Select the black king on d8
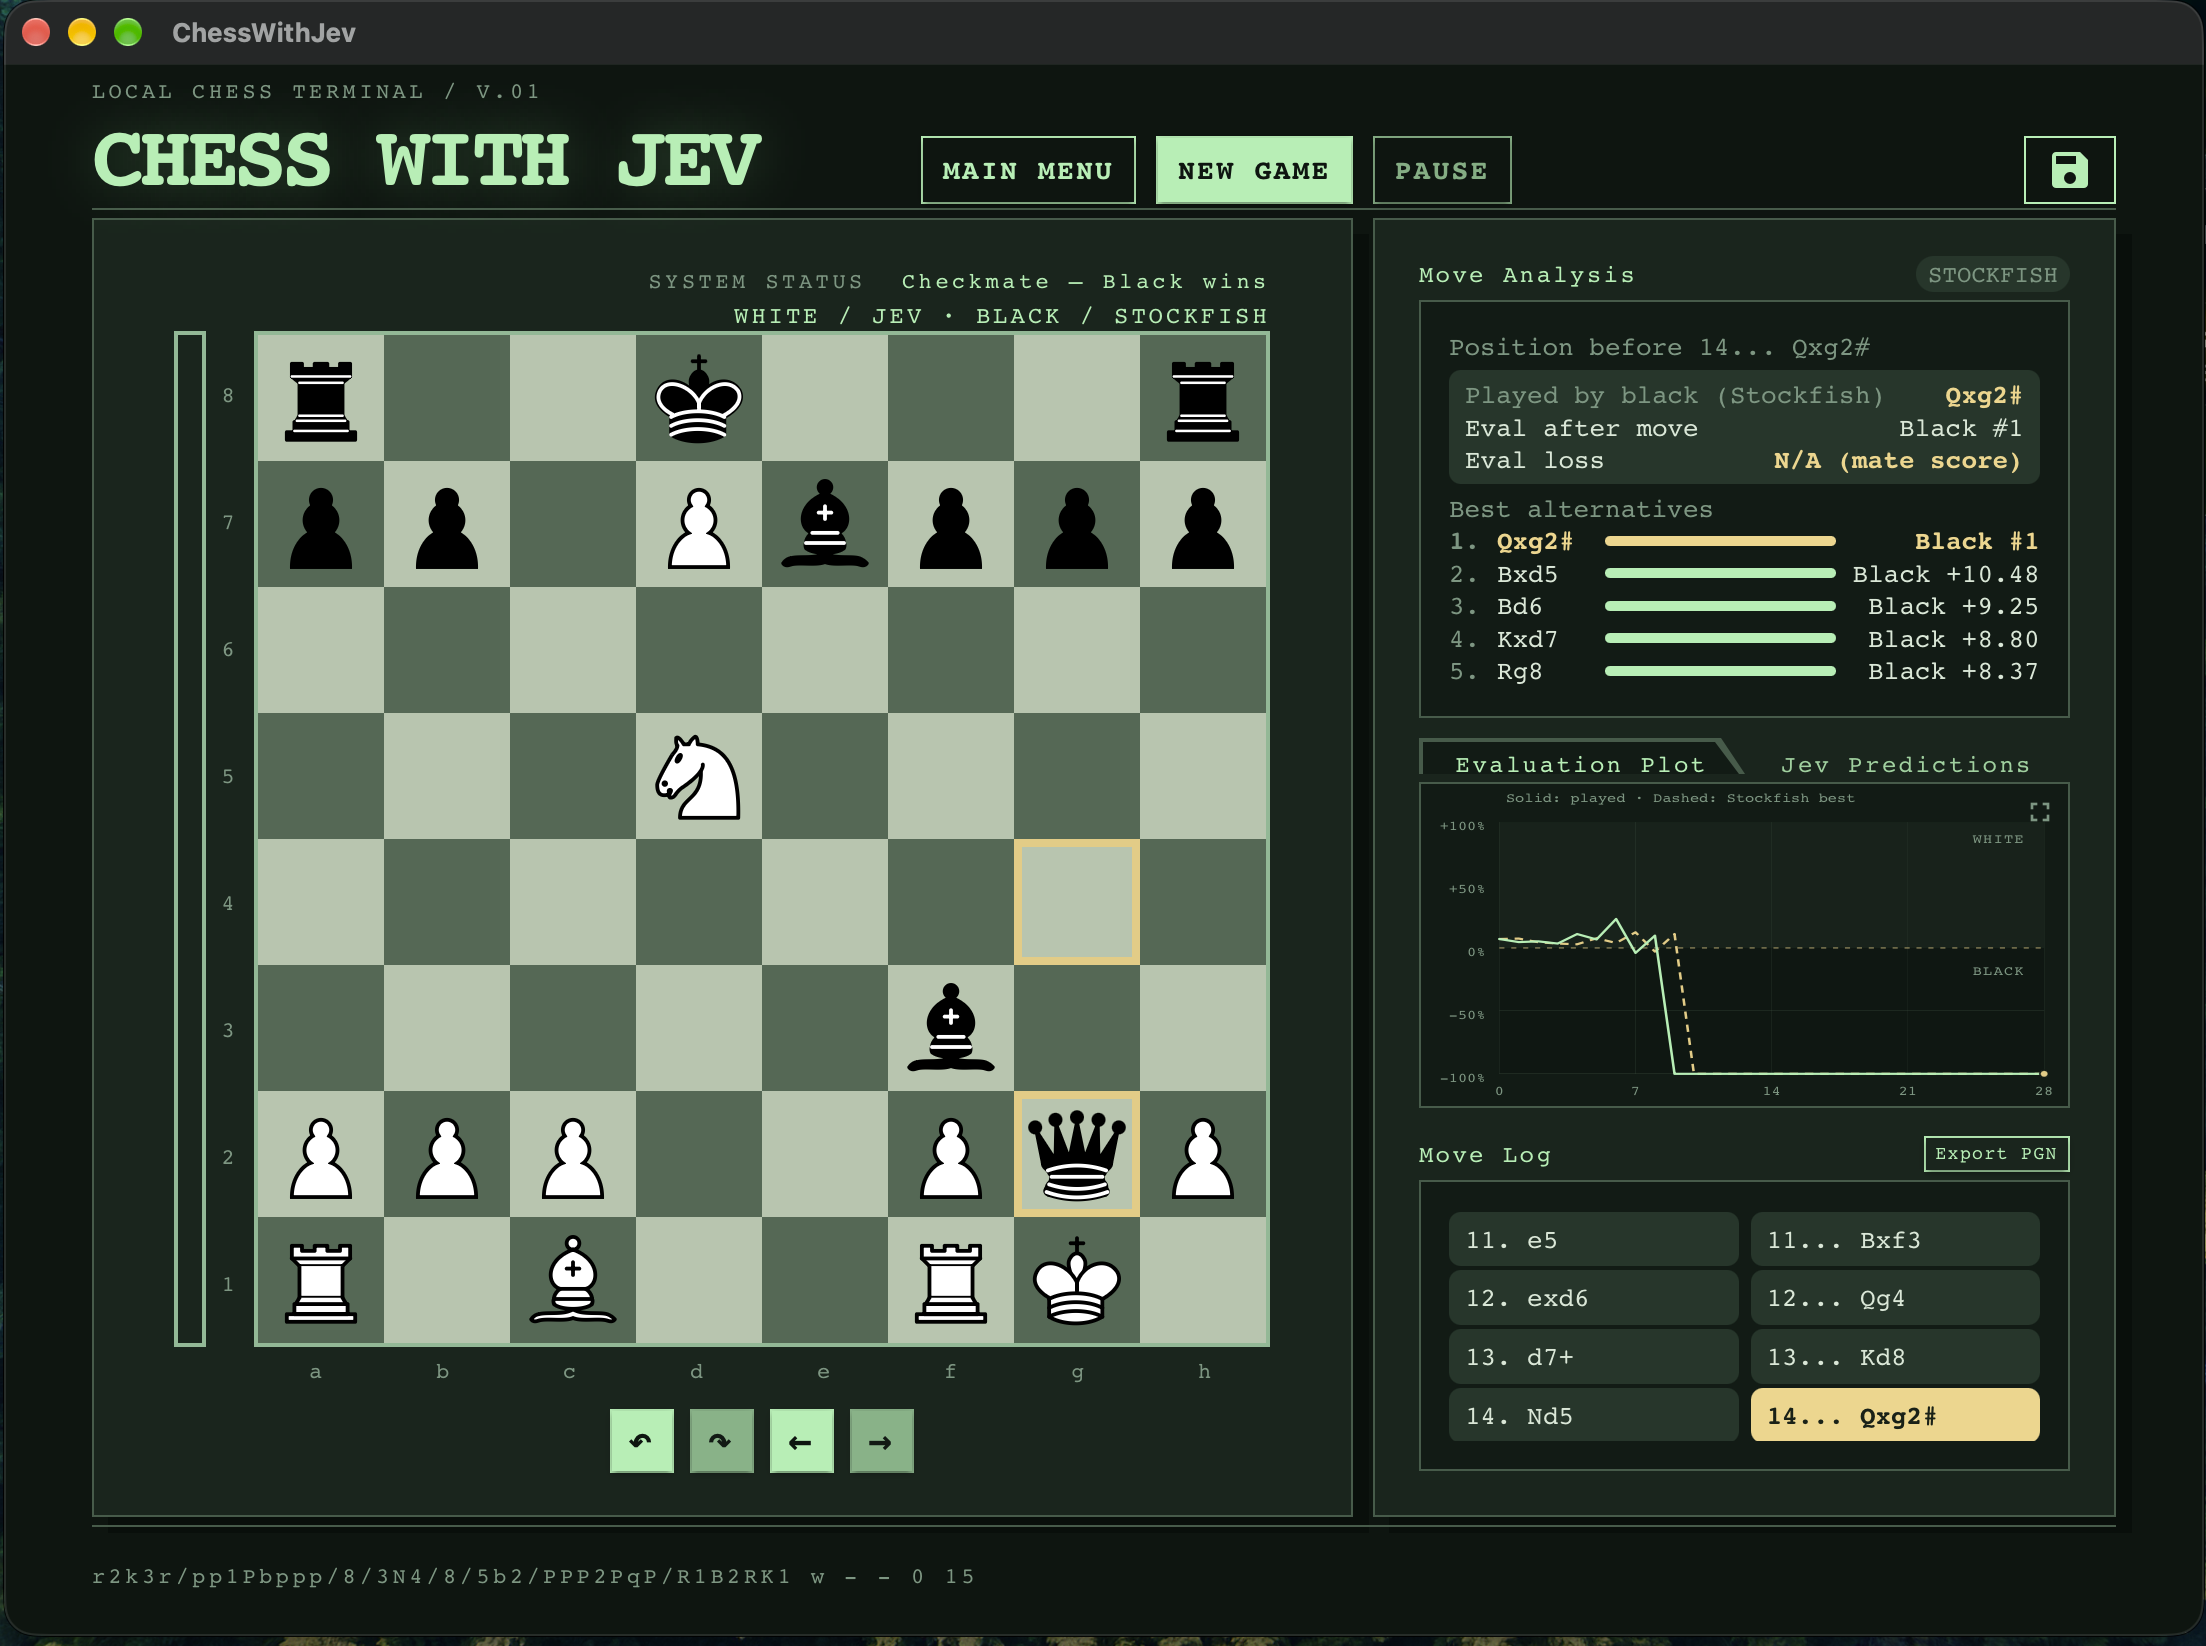 pos(699,398)
